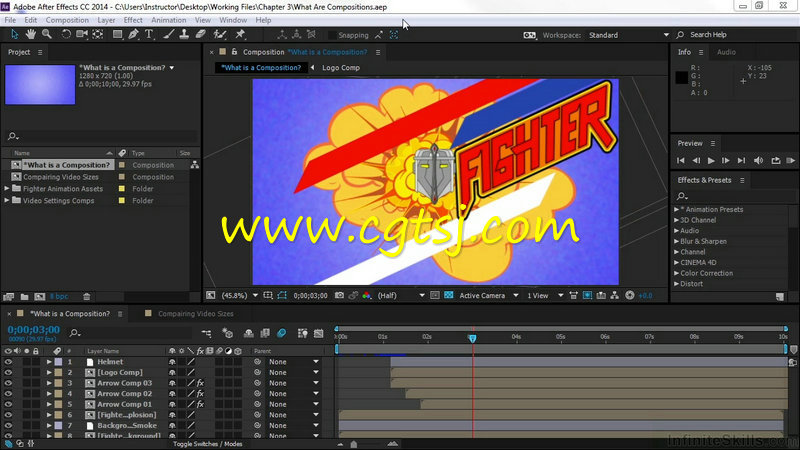The height and width of the screenshot is (450, 800).
Task: Hide the Arrow Comp 01 layer
Action: tap(8, 404)
